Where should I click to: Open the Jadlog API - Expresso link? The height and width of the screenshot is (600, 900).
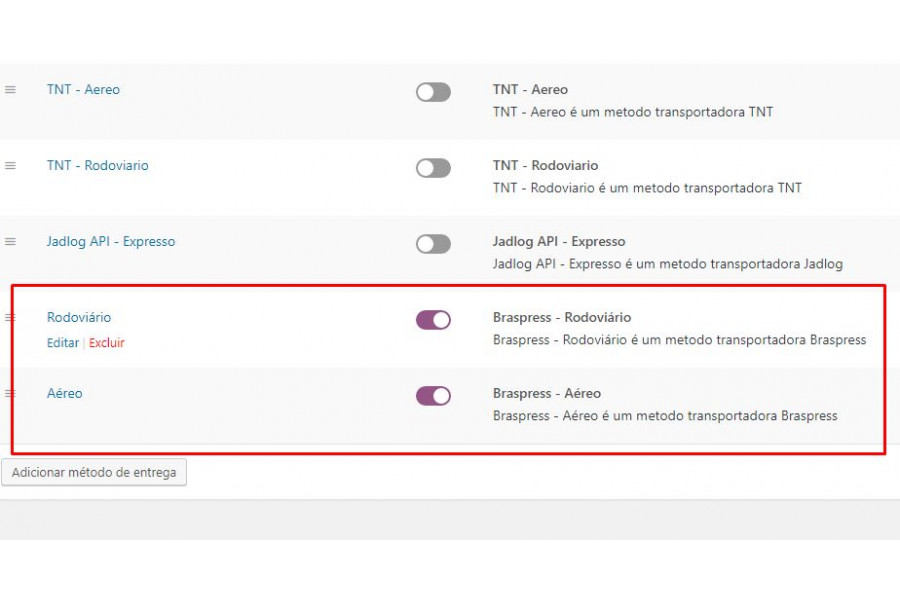(111, 242)
